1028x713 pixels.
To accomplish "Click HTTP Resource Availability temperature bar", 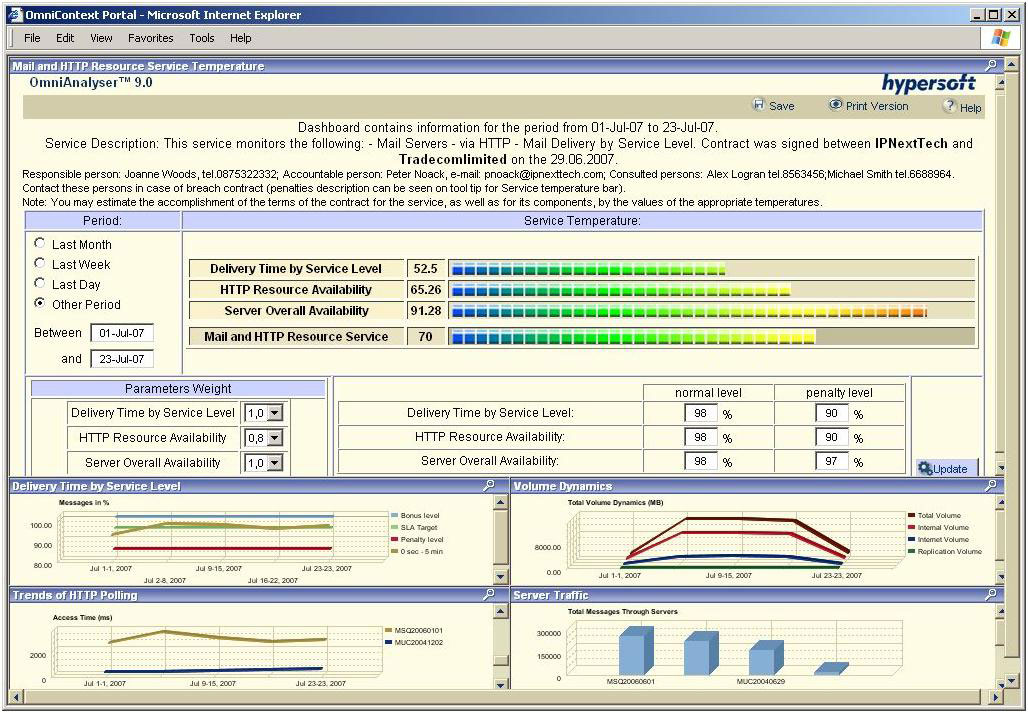I will point(711,290).
